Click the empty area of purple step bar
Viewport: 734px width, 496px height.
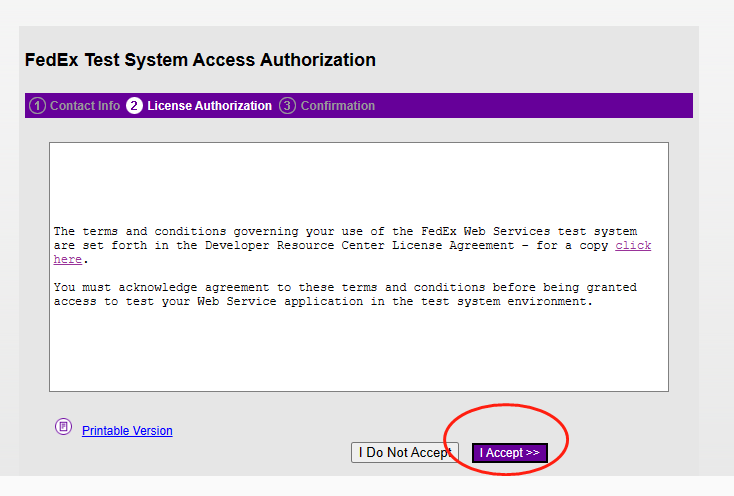tap(534, 106)
